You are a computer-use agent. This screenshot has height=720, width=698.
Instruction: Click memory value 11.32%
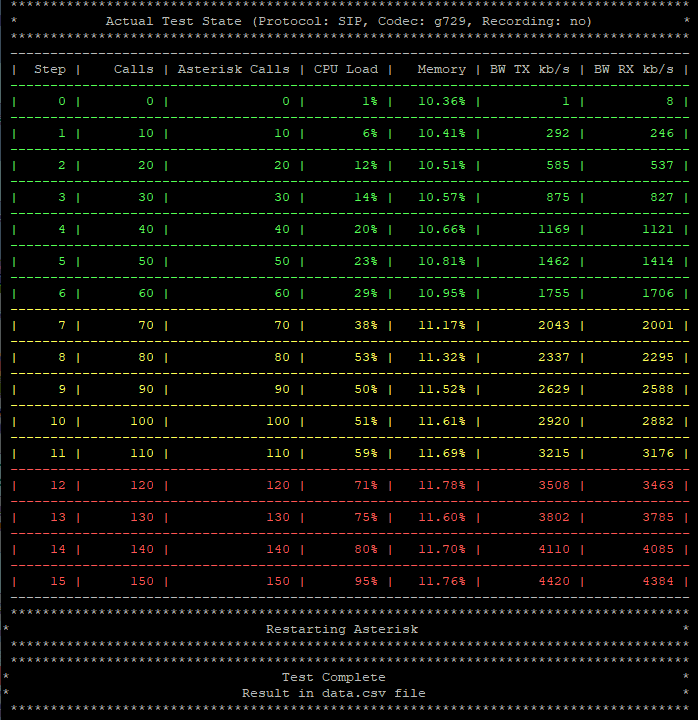442,357
